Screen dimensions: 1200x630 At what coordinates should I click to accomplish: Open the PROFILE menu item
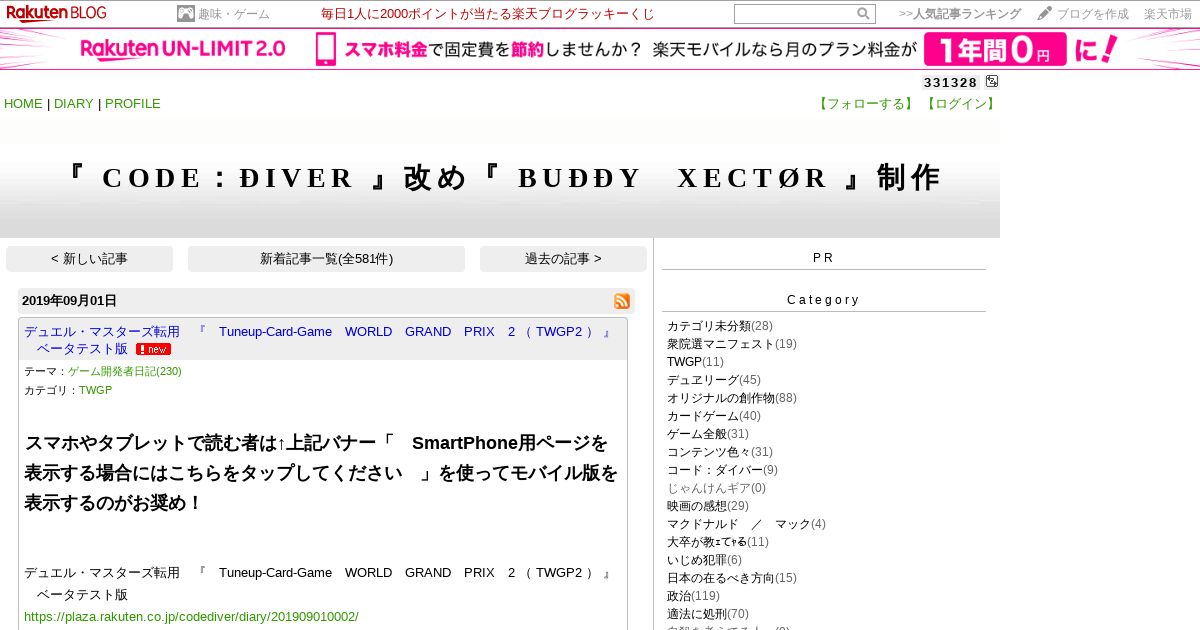(133, 104)
